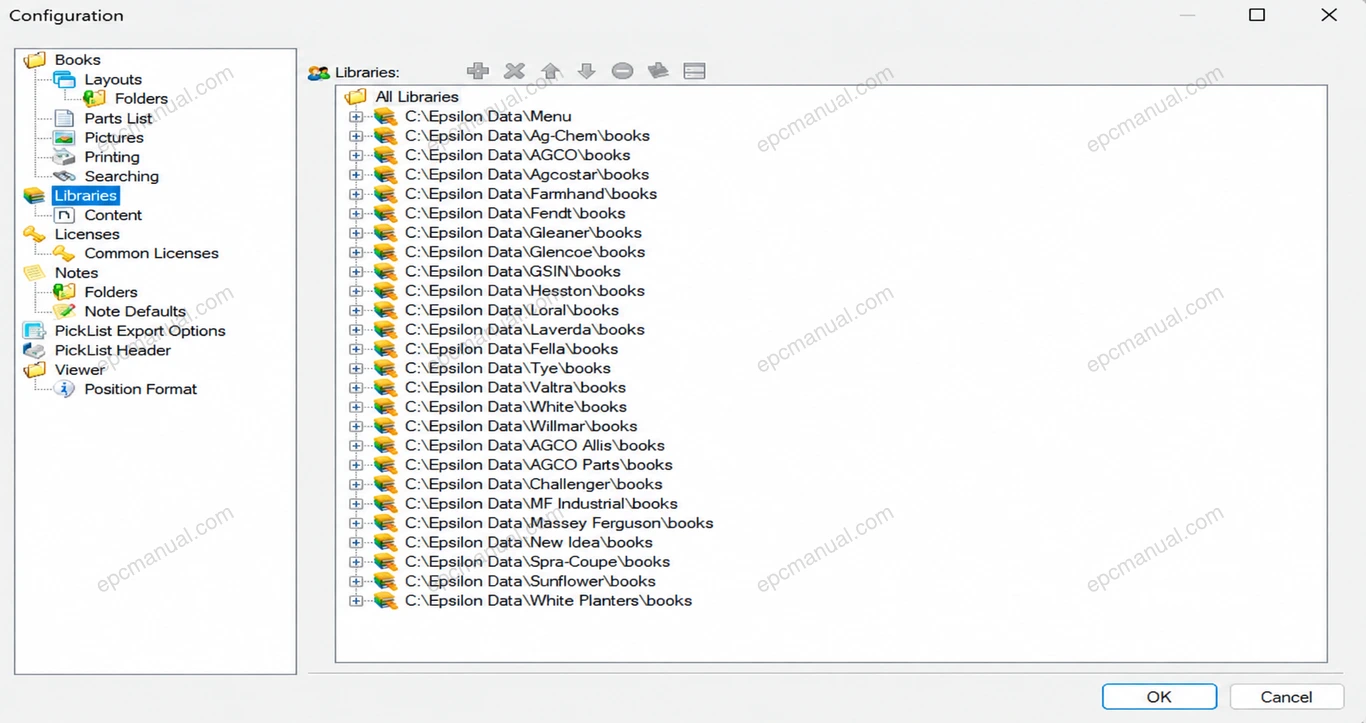
Task: Open the PickList Header settings
Action: 112,350
